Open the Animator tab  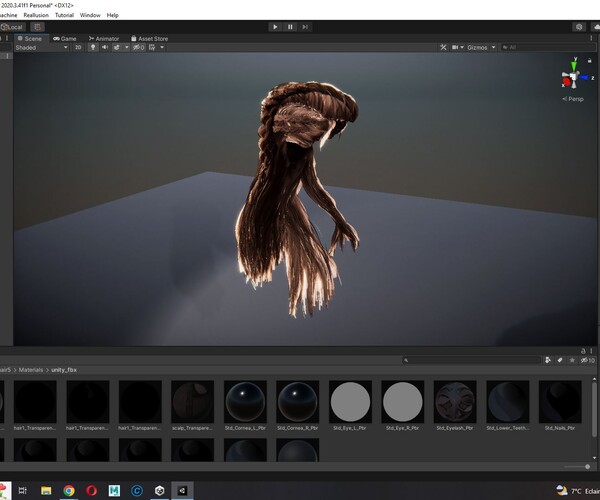pos(104,39)
